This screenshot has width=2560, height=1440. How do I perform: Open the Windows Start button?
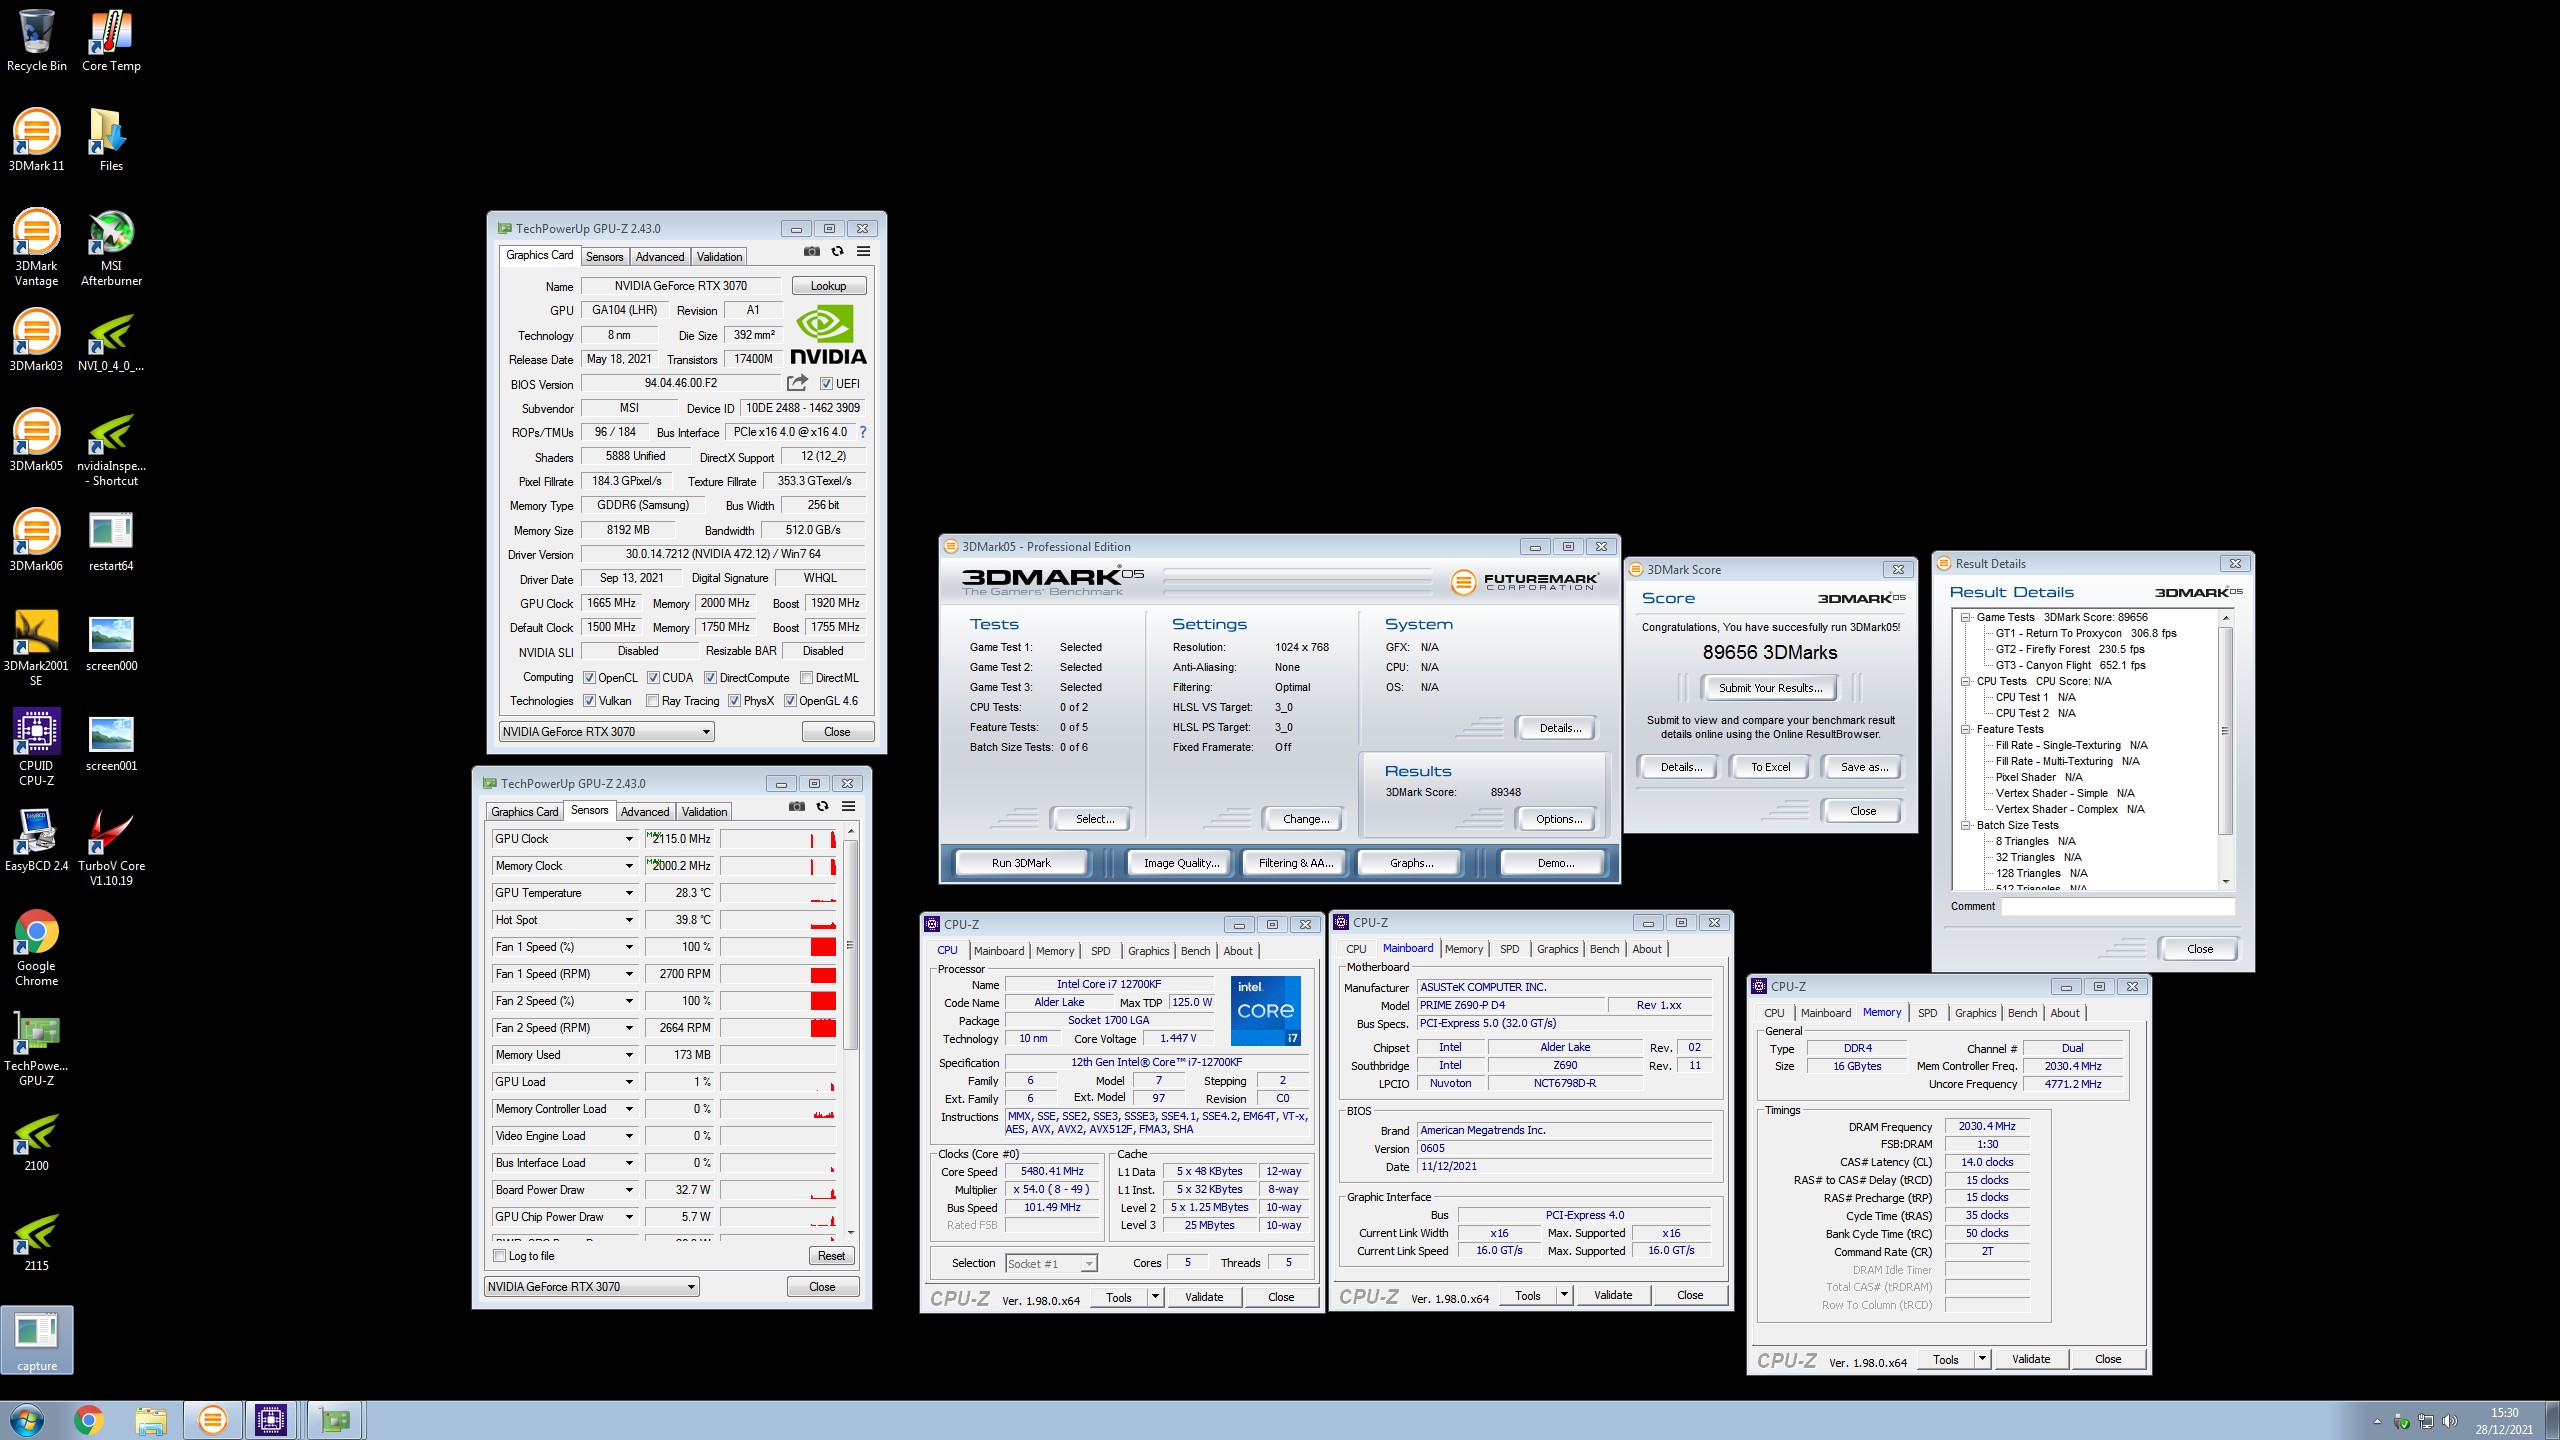pyautogui.click(x=27, y=1420)
